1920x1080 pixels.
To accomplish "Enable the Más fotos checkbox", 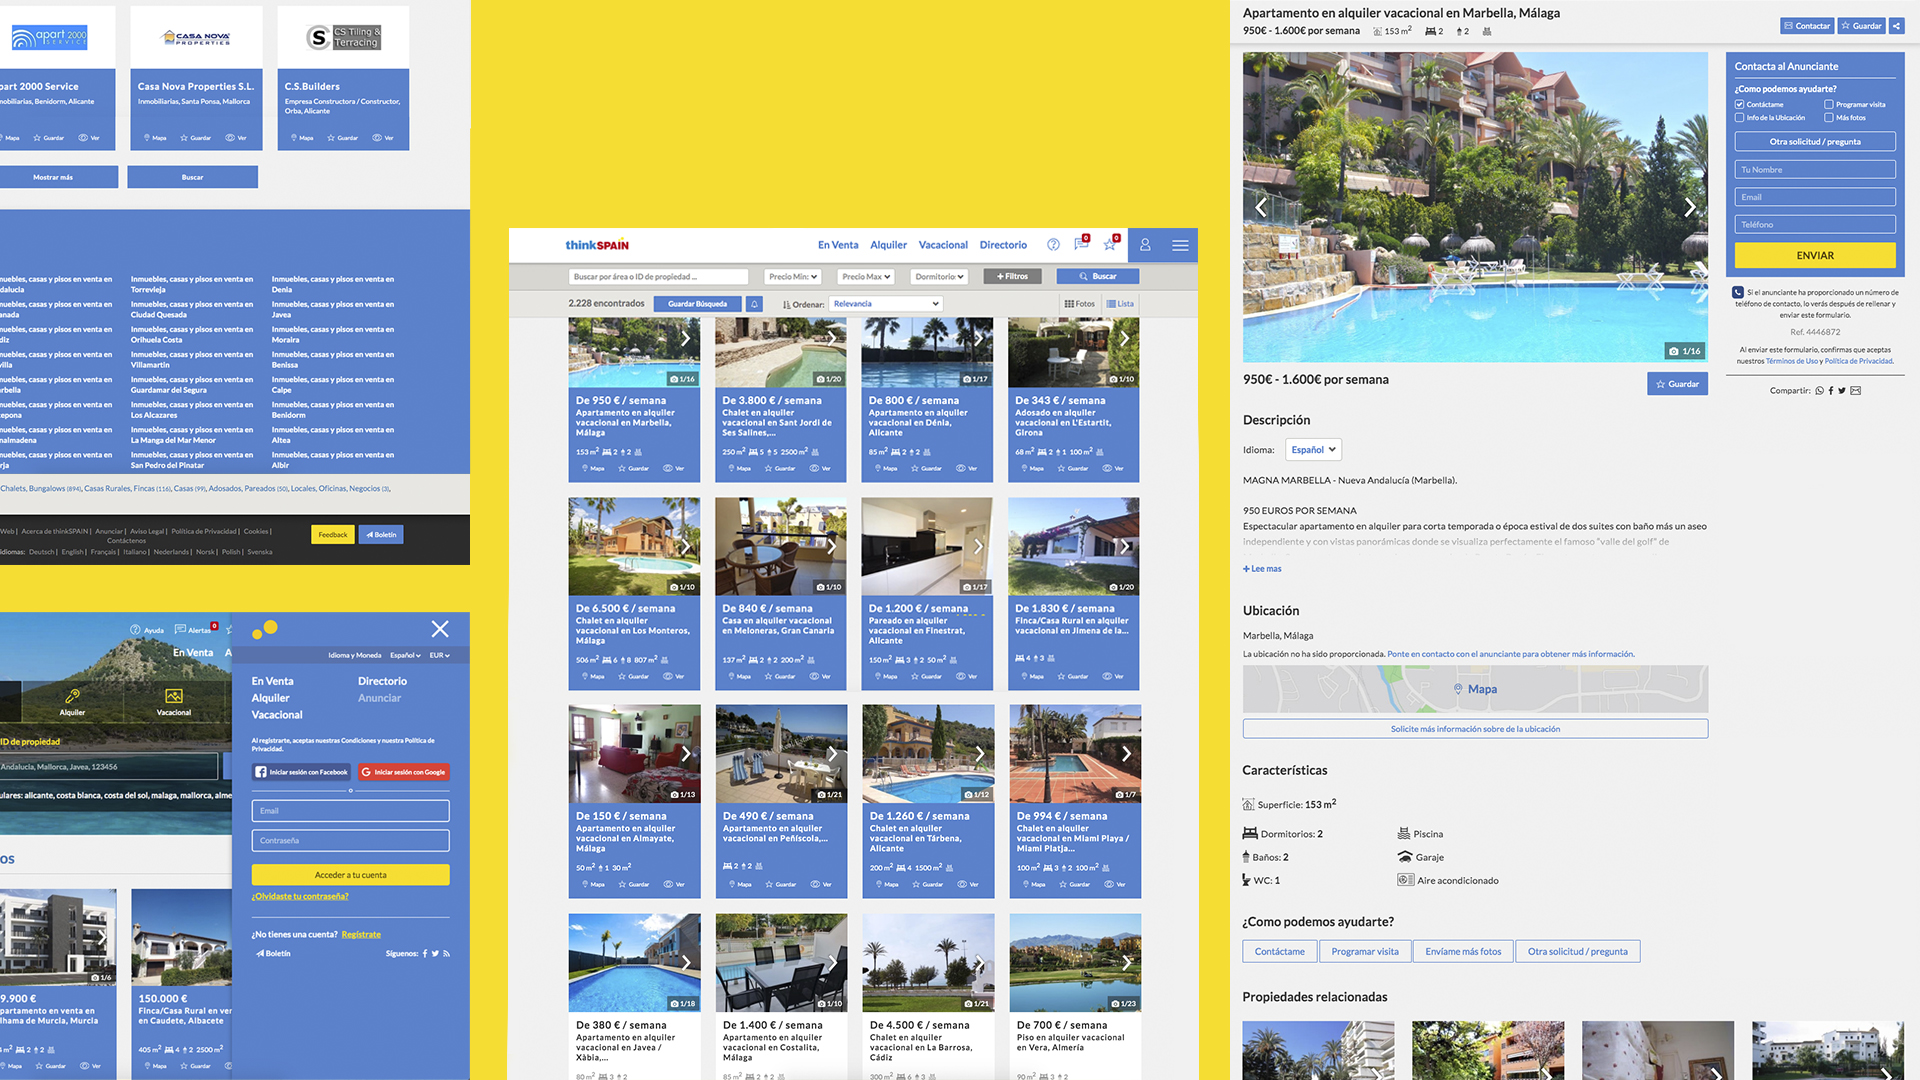I will pos(1829,118).
